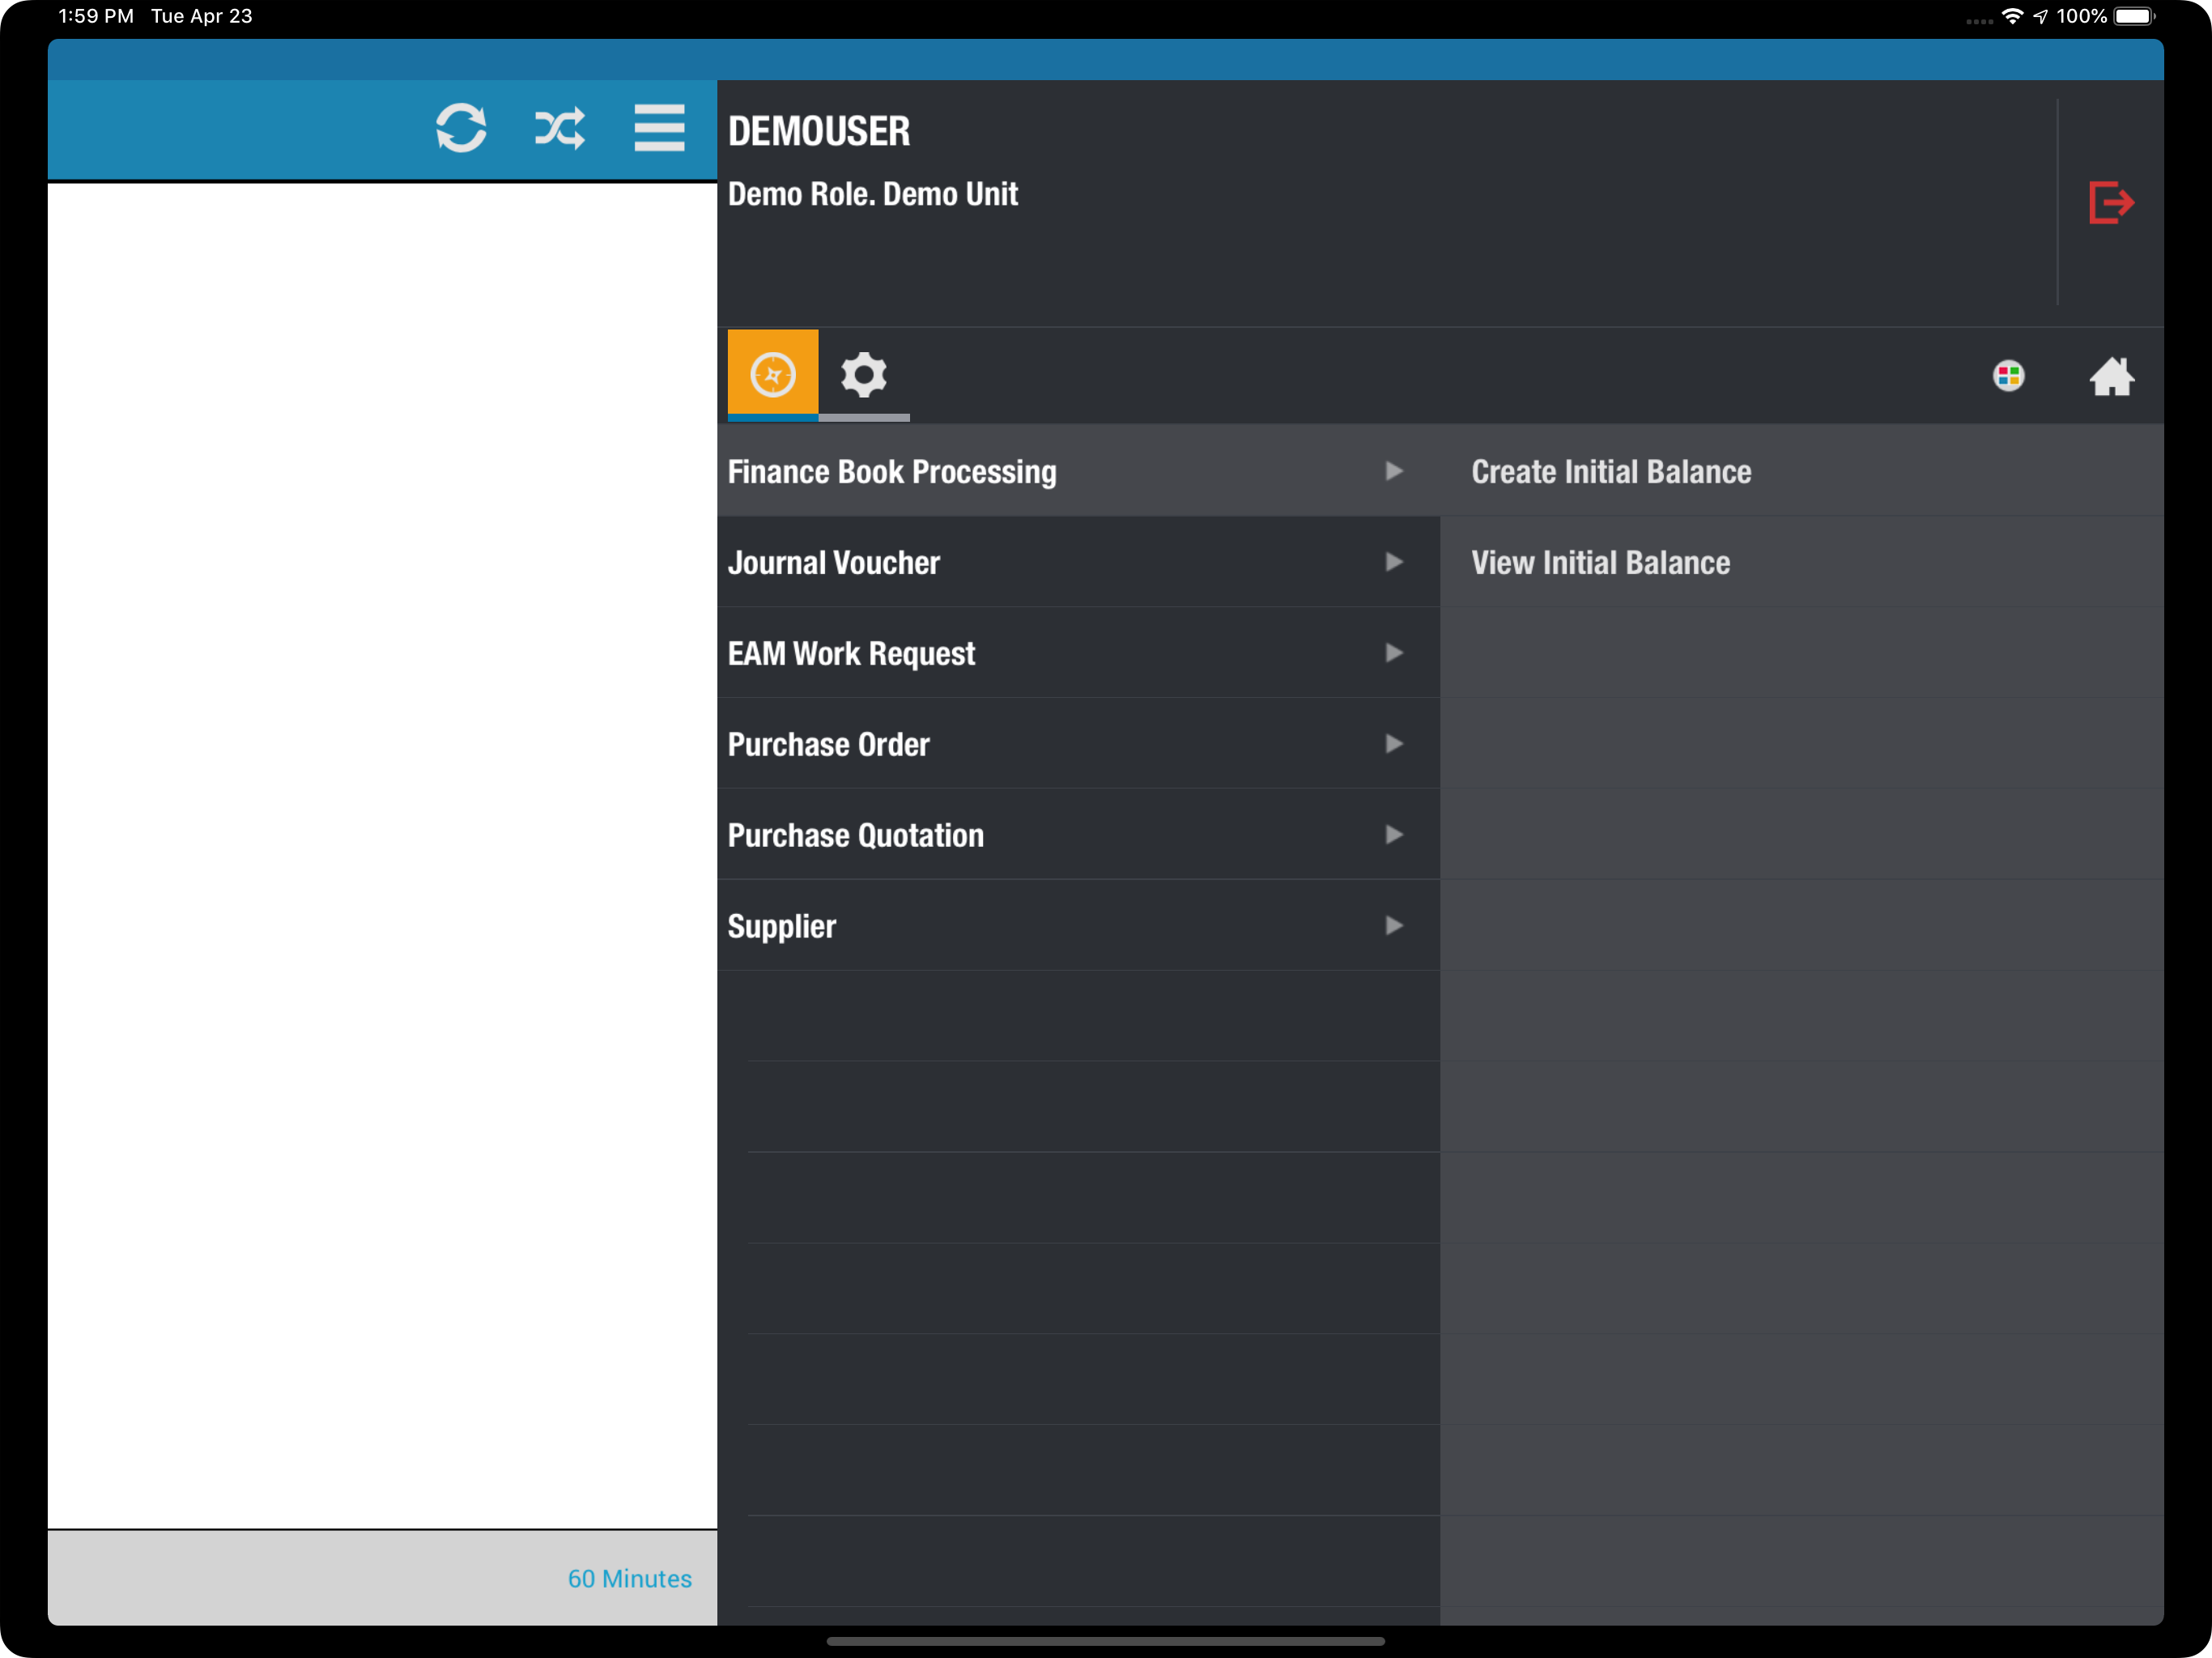Select Finance Book Processing menu item

1079,471
